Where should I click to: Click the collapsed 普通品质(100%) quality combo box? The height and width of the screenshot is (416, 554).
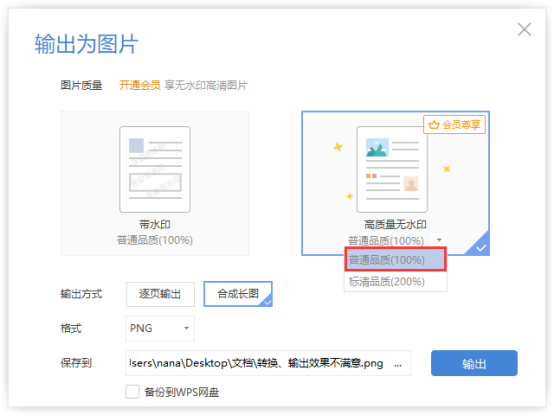[395, 240]
